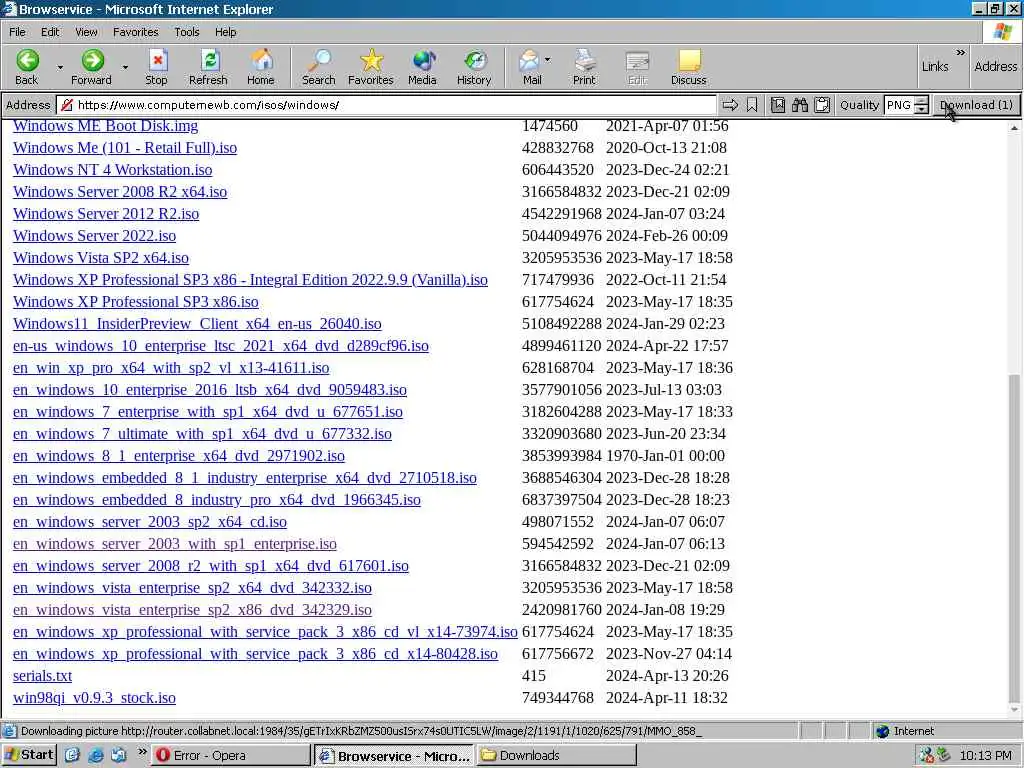Click serials.txt file size 415

534,676
